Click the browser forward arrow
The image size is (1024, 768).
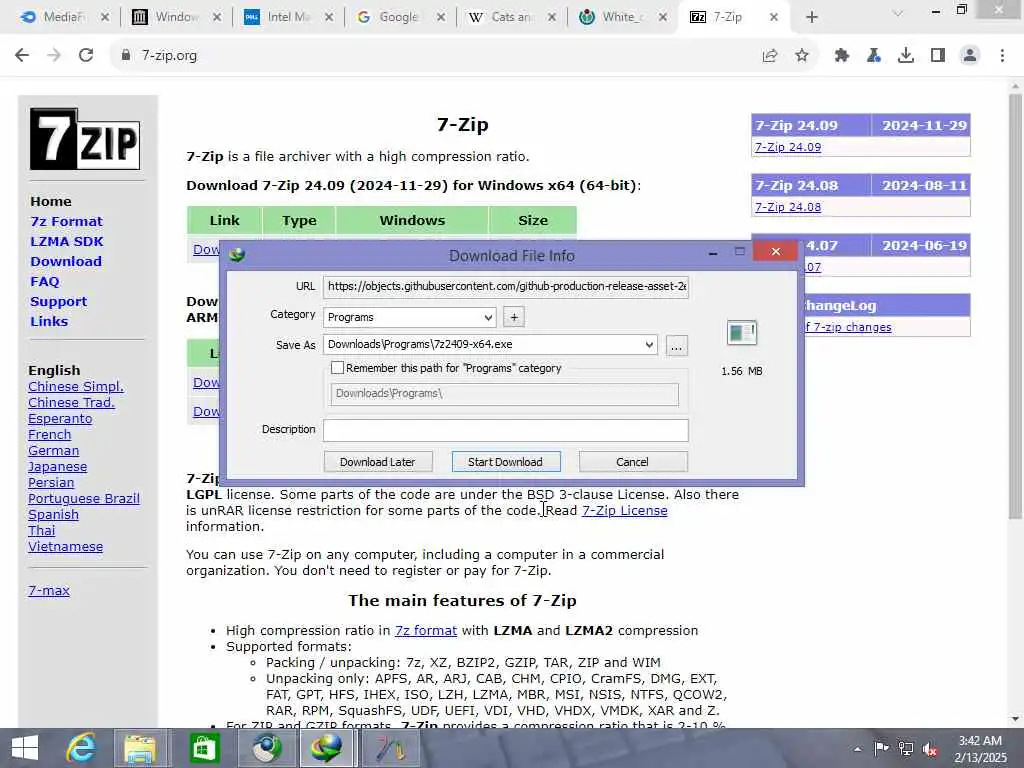[54, 56]
